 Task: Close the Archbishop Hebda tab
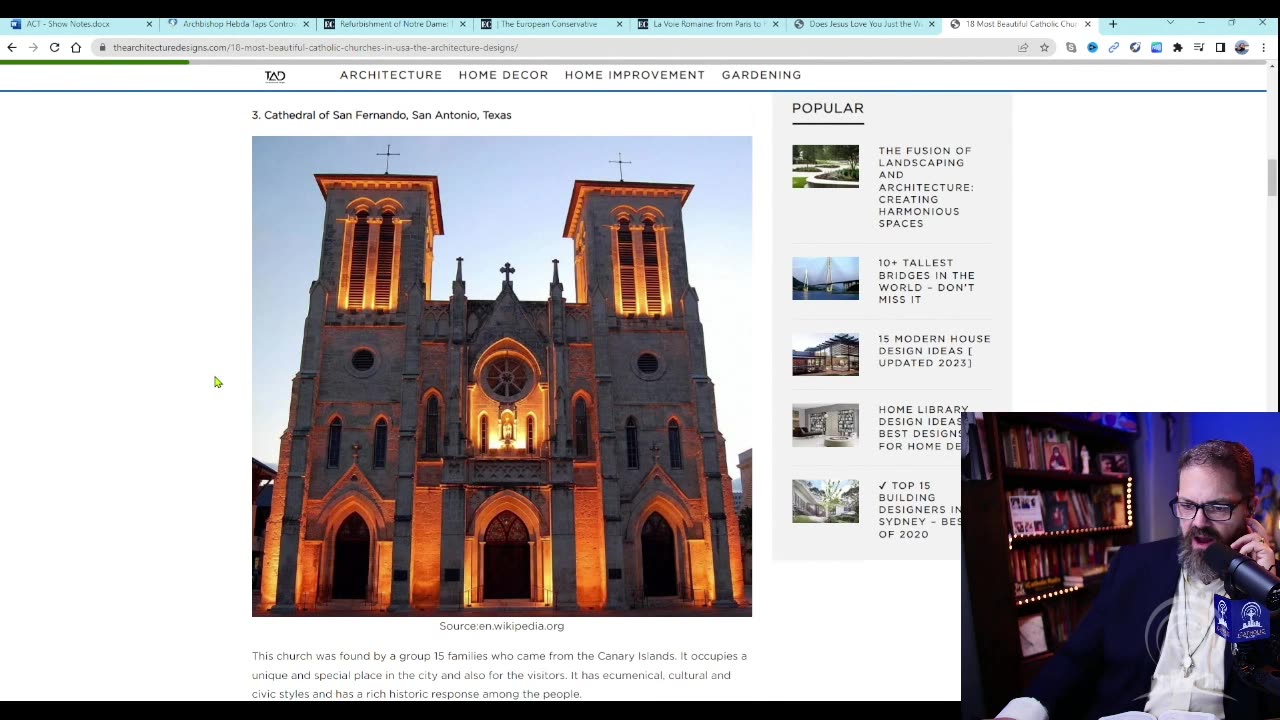tap(305, 24)
